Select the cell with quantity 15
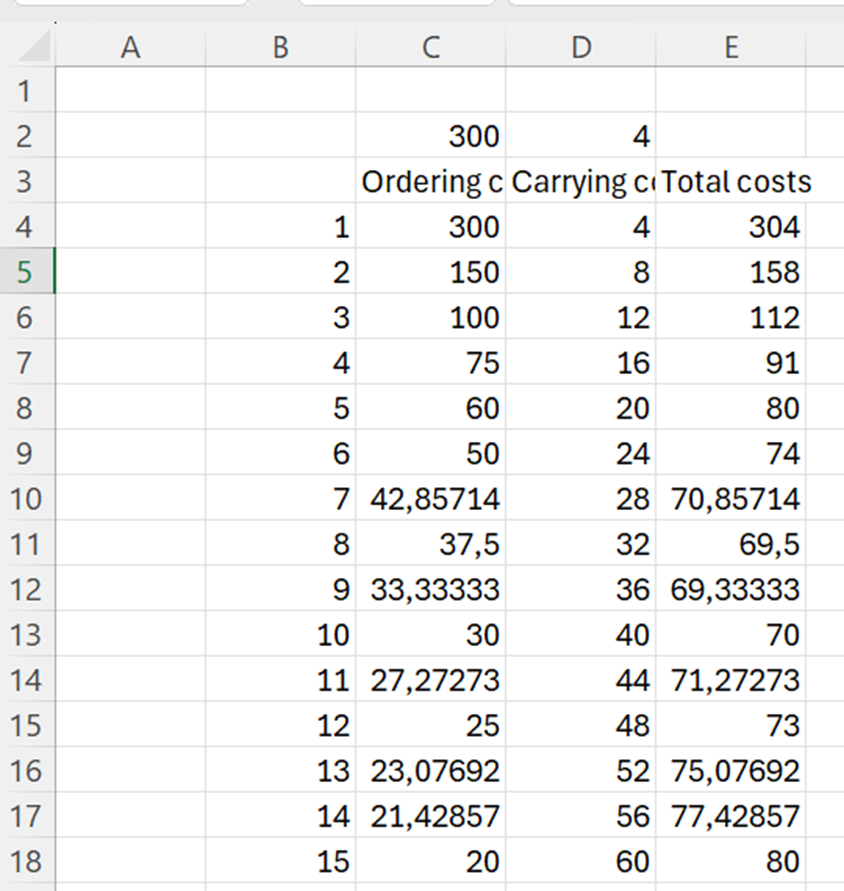This screenshot has height=891, width=844. pos(280,861)
